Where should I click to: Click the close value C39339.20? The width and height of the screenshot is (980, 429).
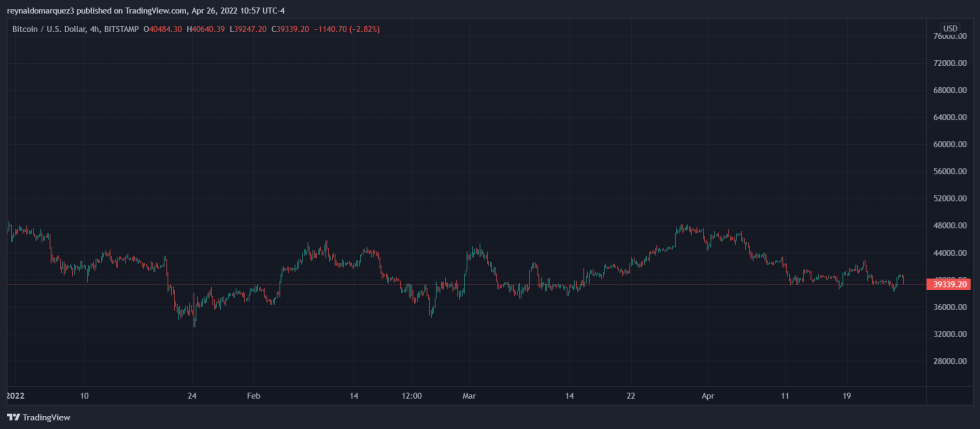pyautogui.click(x=291, y=29)
